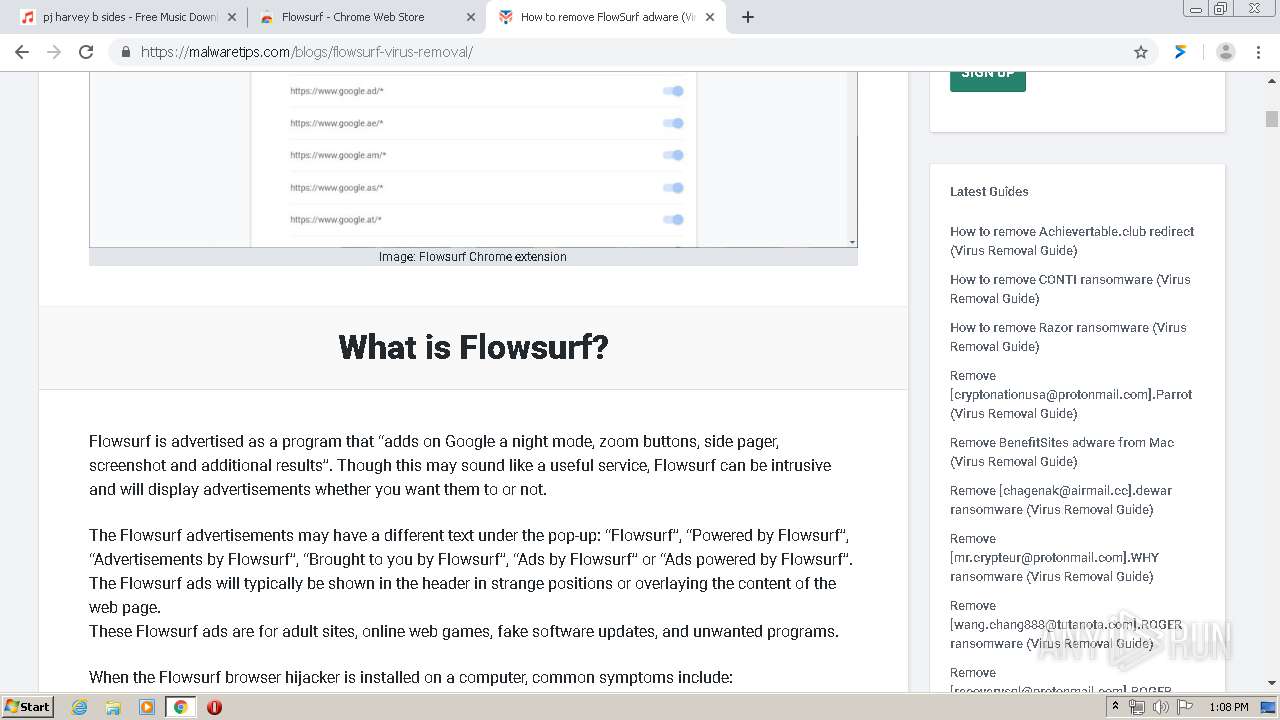
Task: Open the Chrome profile avatar
Action: [1225, 52]
